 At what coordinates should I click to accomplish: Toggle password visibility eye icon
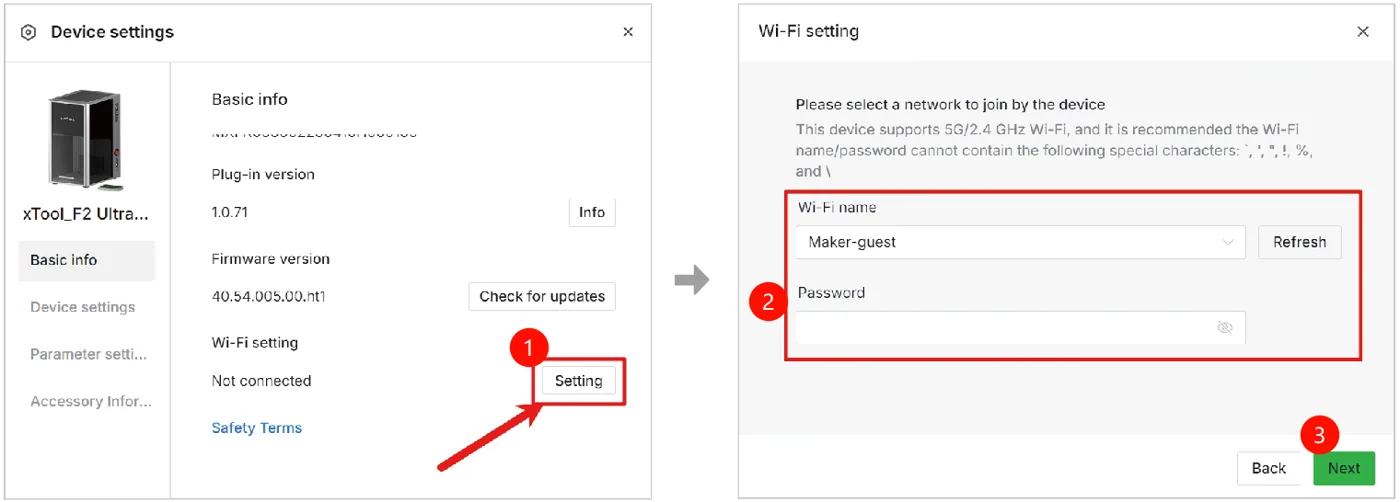coord(1225,327)
